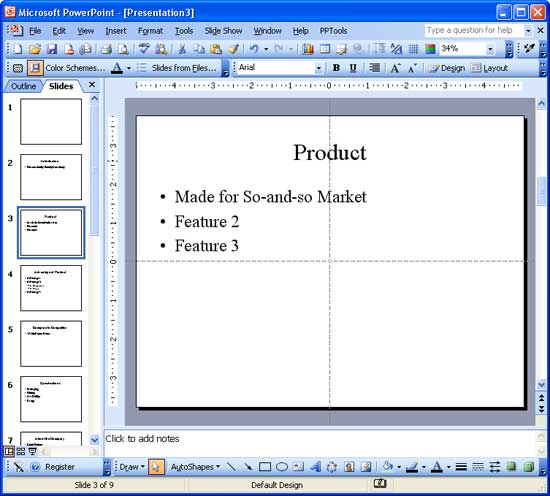Image resolution: width=550 pixels, height=496 pixels.
Task: Undo the last action
Action: click(254, 49)
